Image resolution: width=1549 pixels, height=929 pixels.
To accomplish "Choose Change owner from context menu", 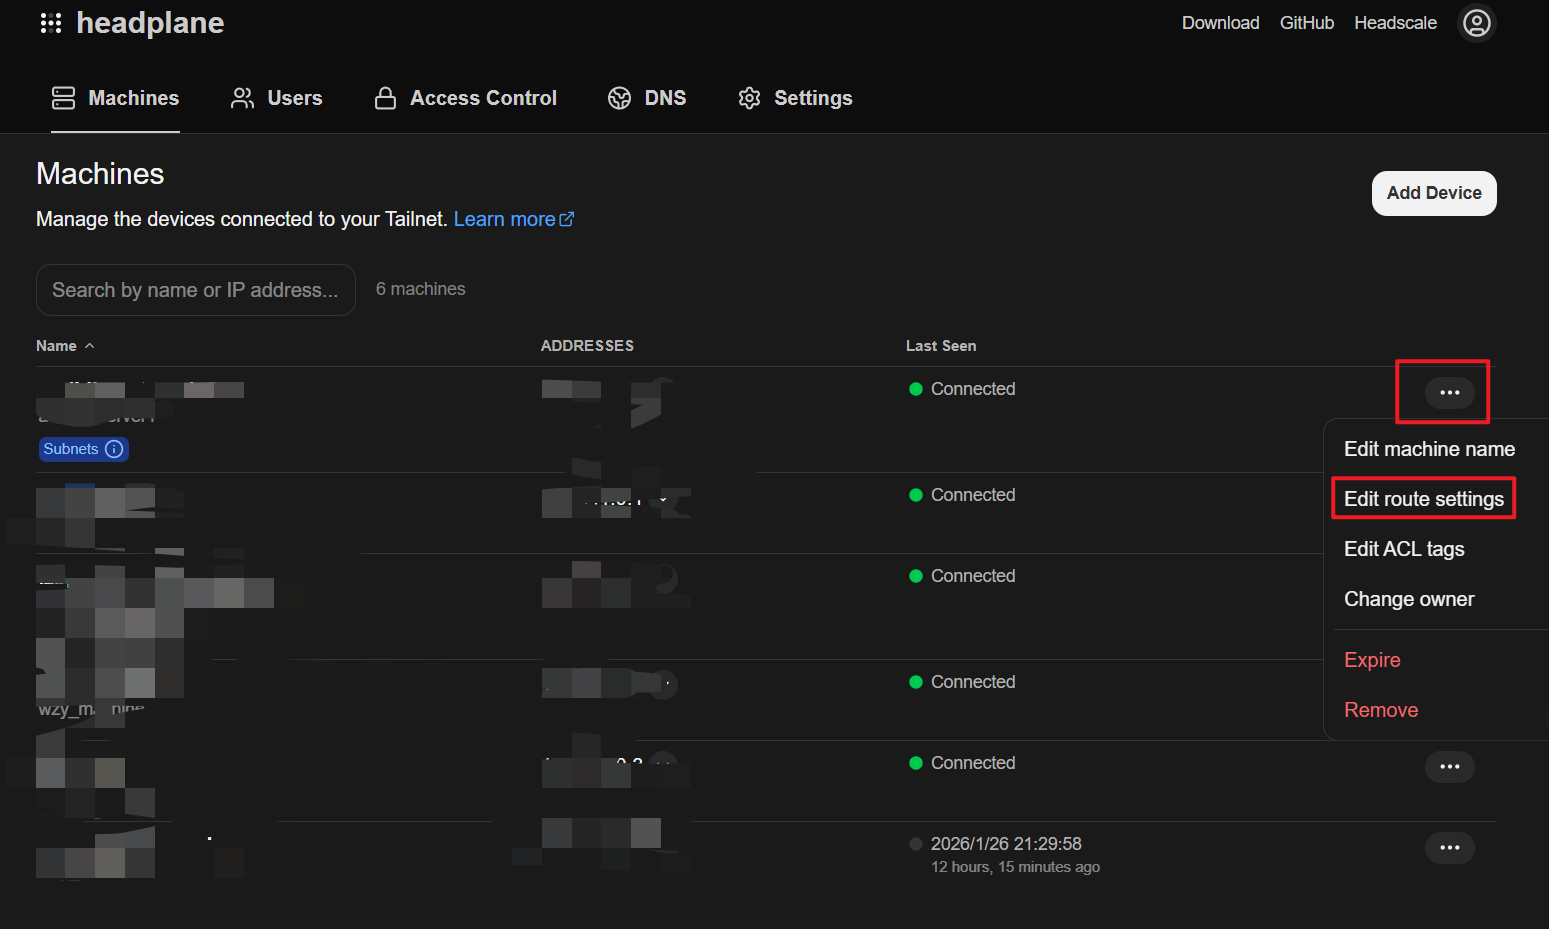I will coord(1409,599).
